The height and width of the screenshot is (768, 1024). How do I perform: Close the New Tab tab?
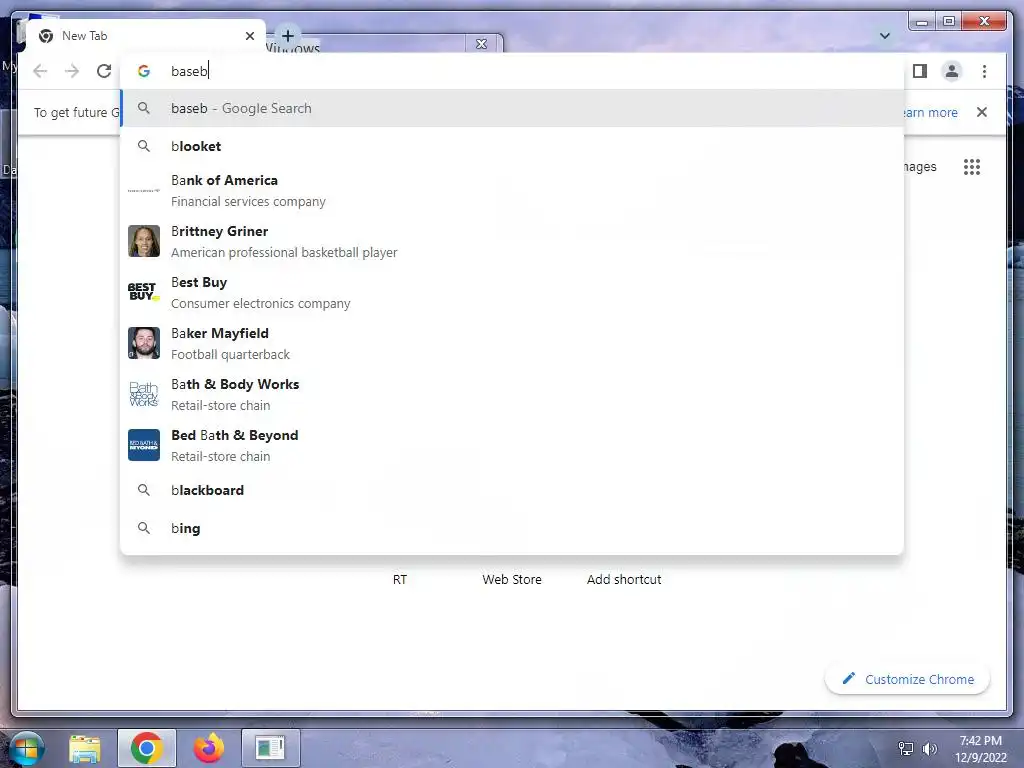coord(249,36)
